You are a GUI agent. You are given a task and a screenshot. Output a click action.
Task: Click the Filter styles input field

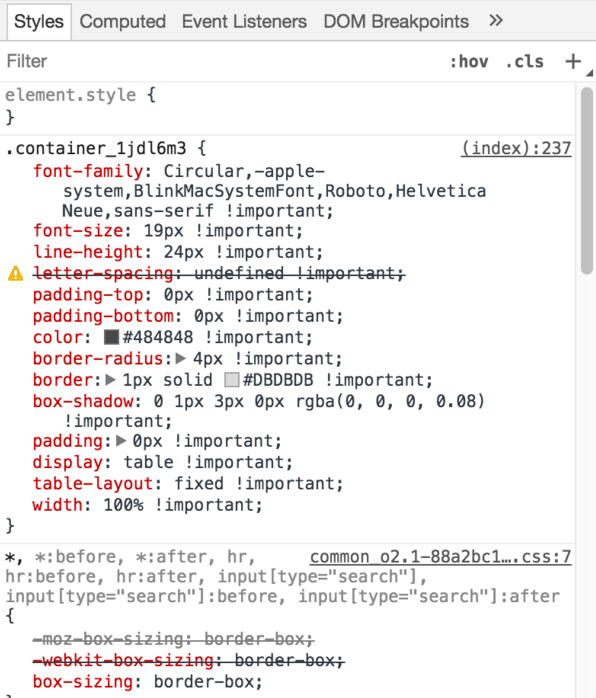click(x=223, y=61)
